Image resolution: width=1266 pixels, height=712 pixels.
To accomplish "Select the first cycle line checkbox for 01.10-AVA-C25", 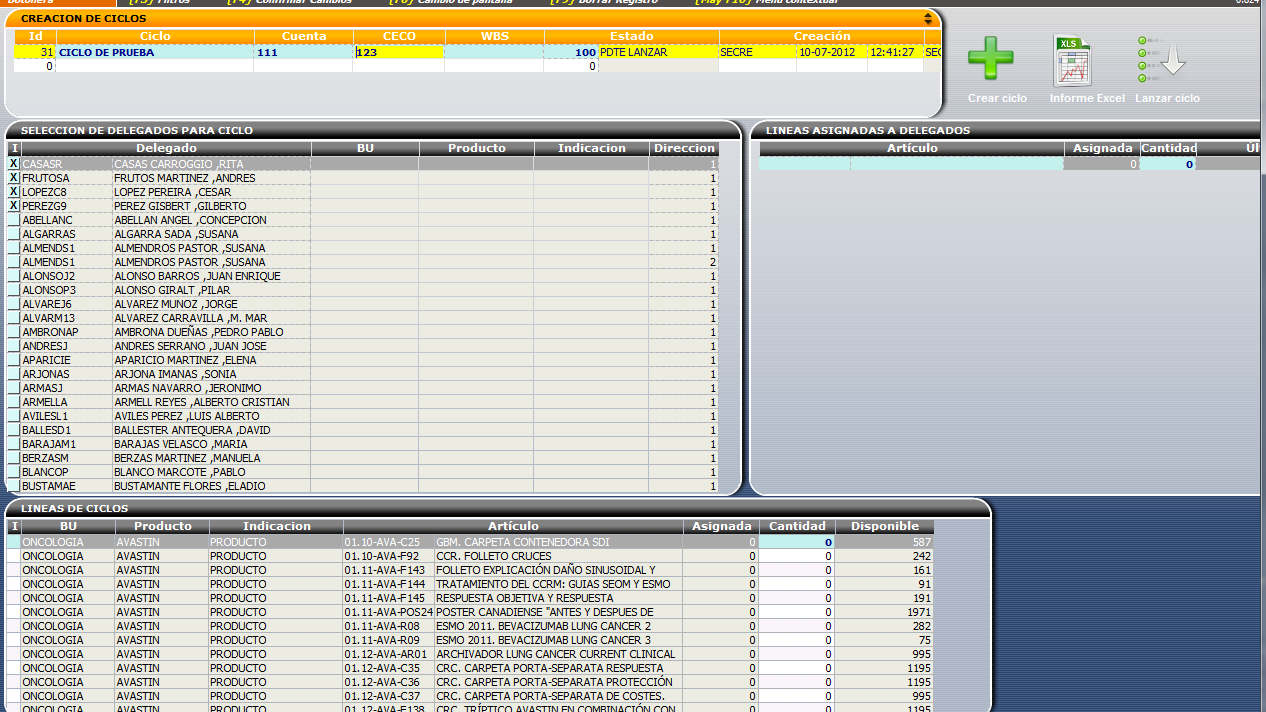I will coord(14,542).
